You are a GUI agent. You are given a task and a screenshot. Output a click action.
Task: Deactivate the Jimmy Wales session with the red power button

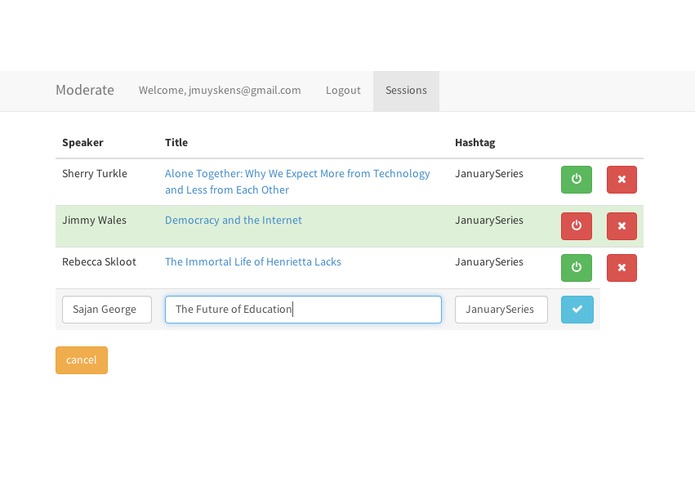click(576, 226)
